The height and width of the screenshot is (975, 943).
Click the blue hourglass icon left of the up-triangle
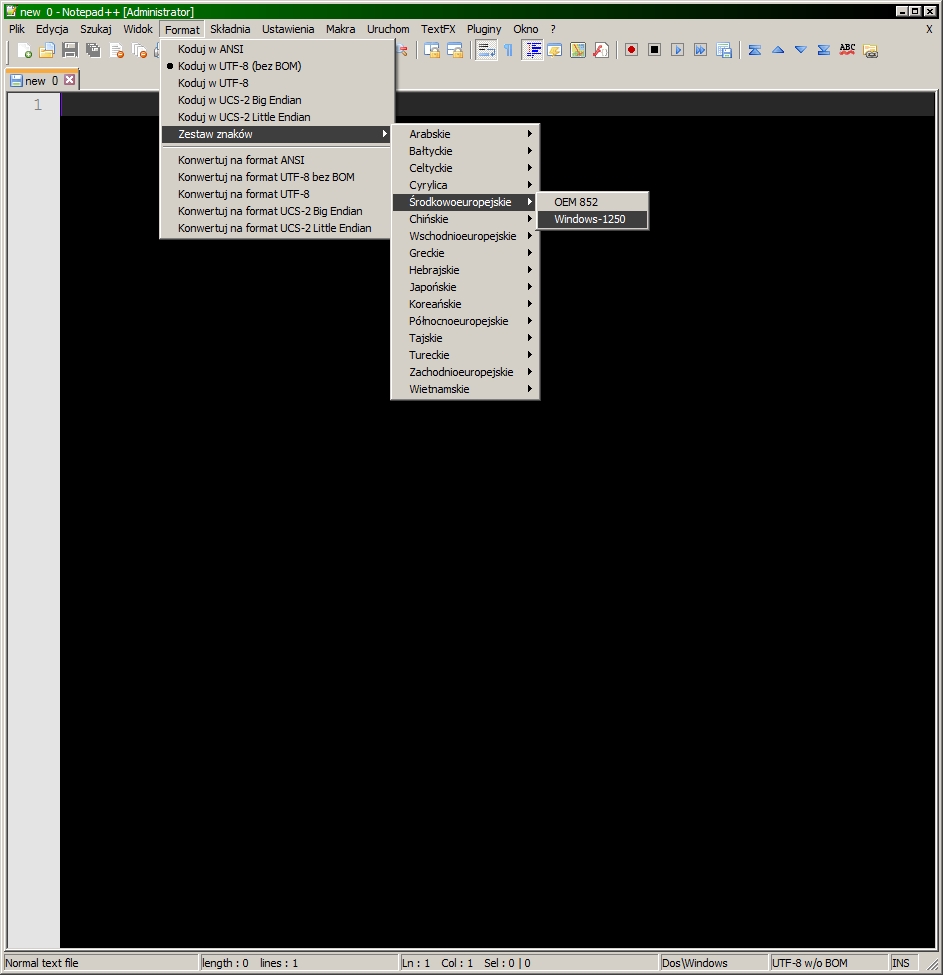click(x=755, y=50)
